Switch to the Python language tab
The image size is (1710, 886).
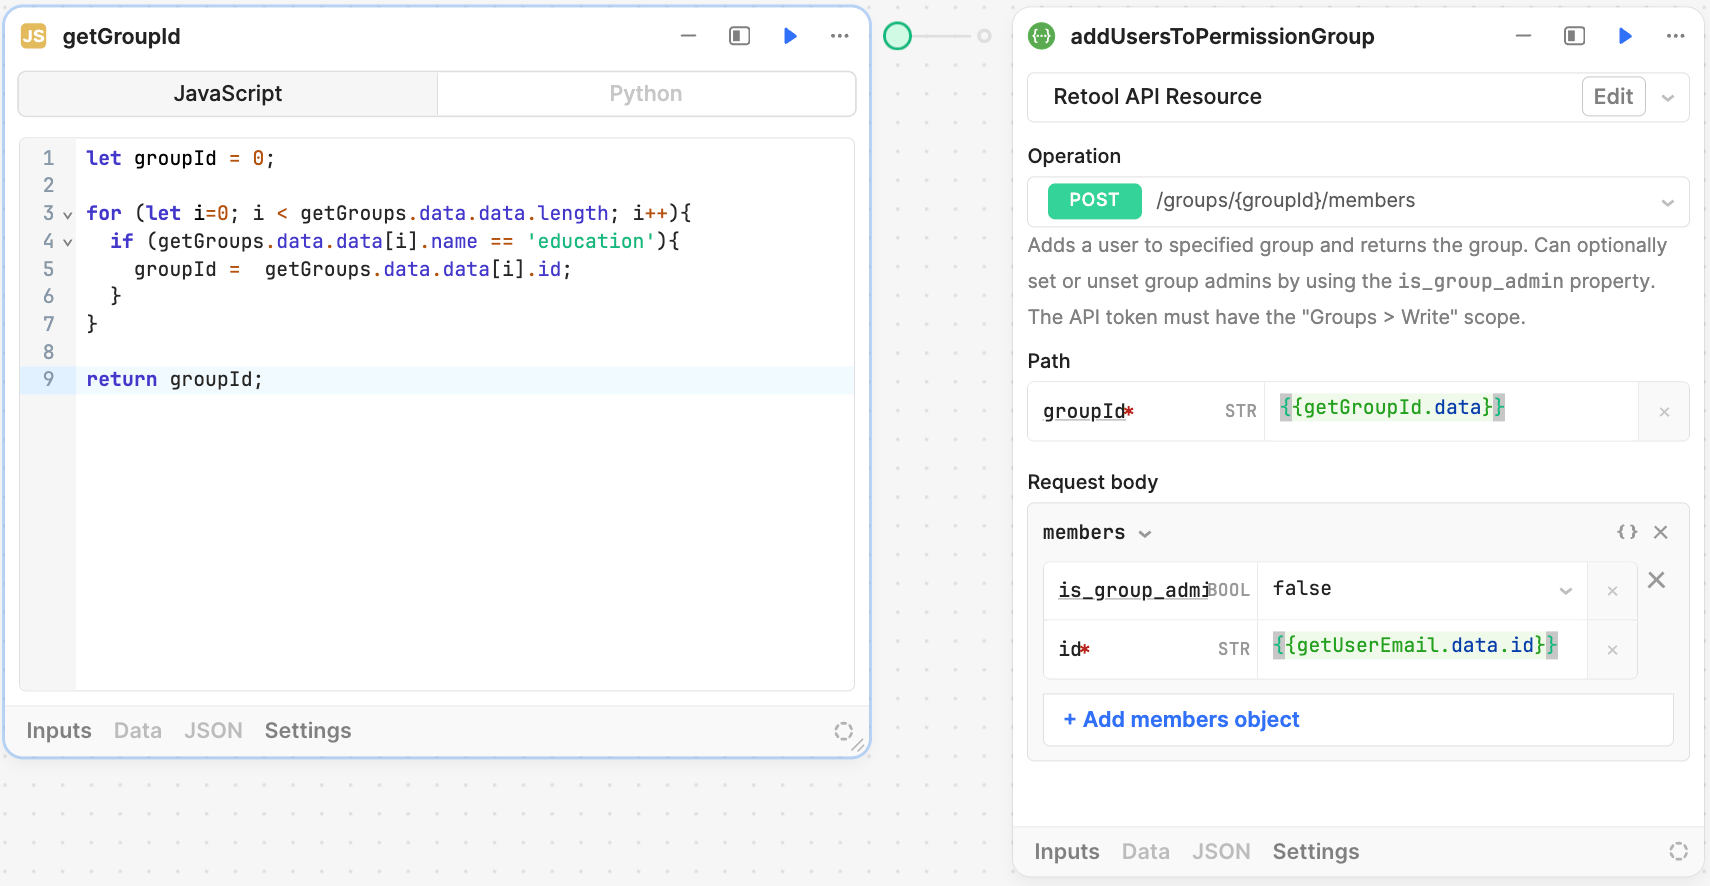[x=646, y=94]
